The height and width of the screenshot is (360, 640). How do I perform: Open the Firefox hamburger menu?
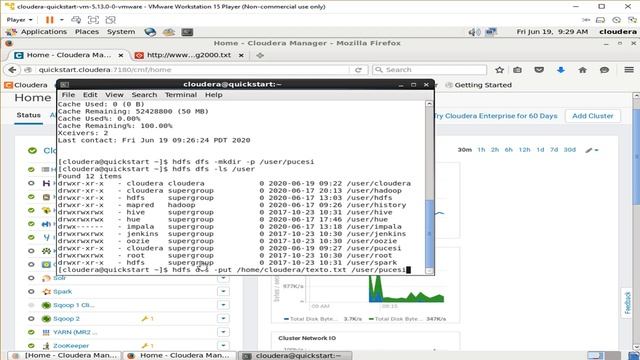tap(629, 70)
